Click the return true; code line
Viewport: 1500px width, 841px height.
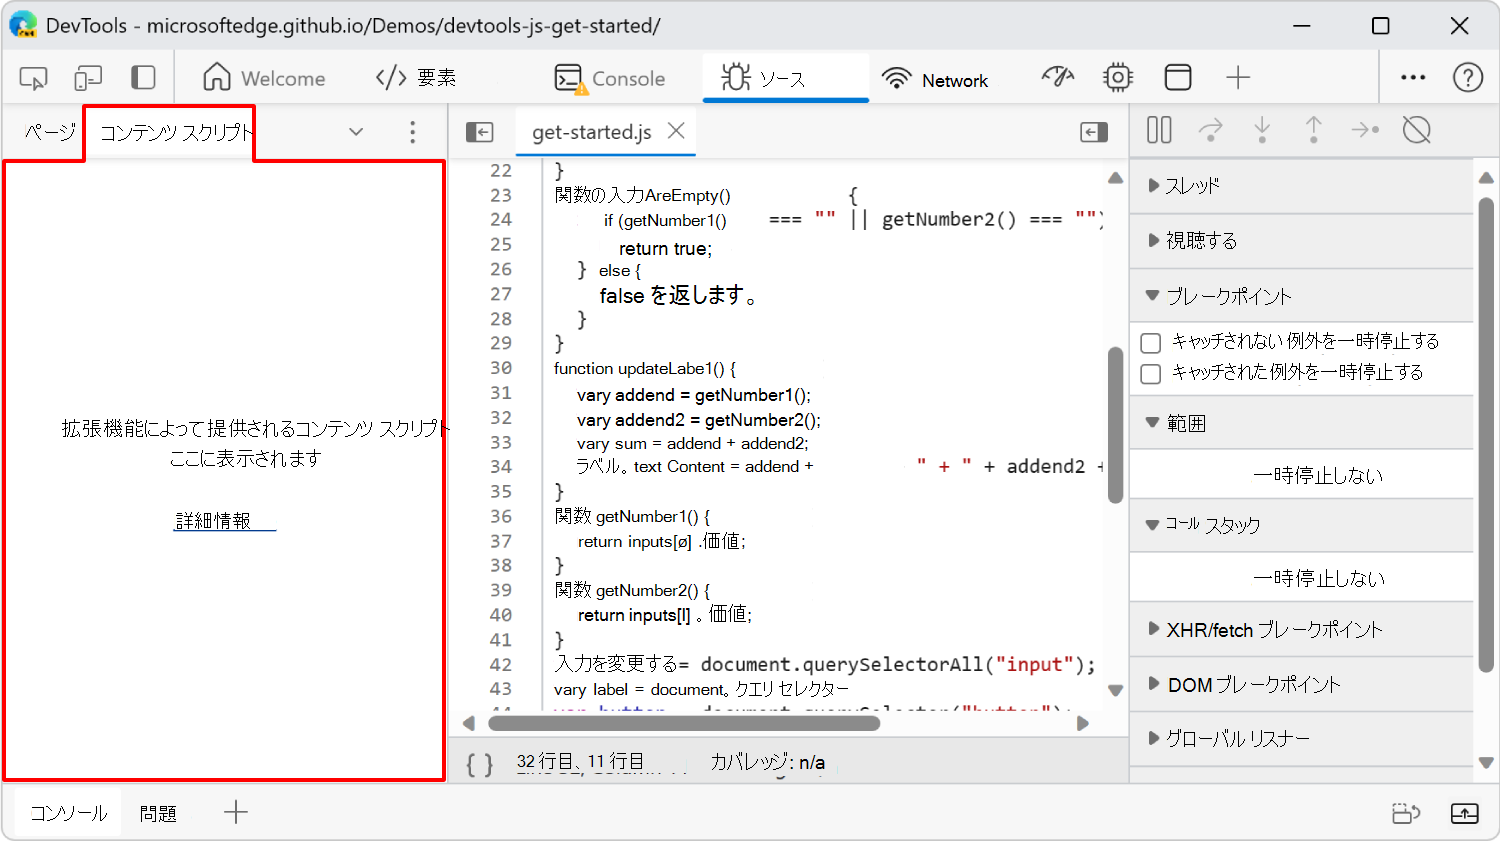pos(665,248)
